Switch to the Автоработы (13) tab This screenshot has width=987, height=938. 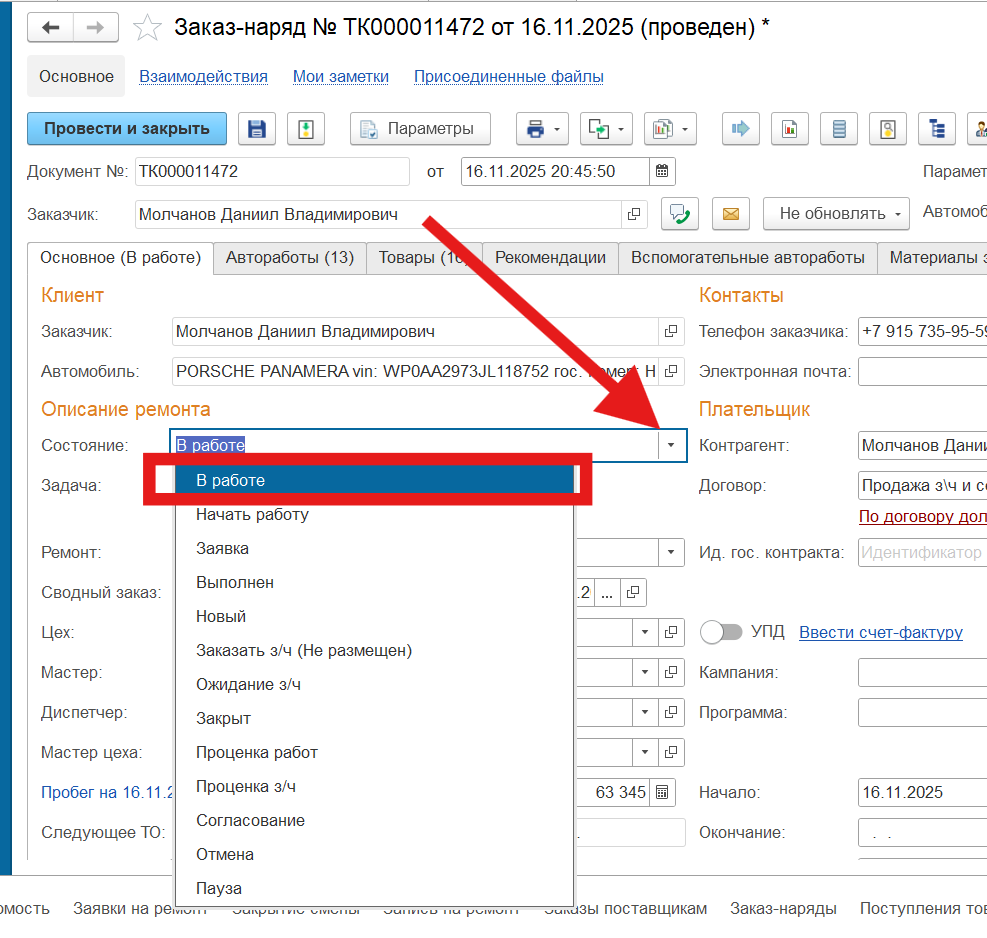(x=290, y=257)
